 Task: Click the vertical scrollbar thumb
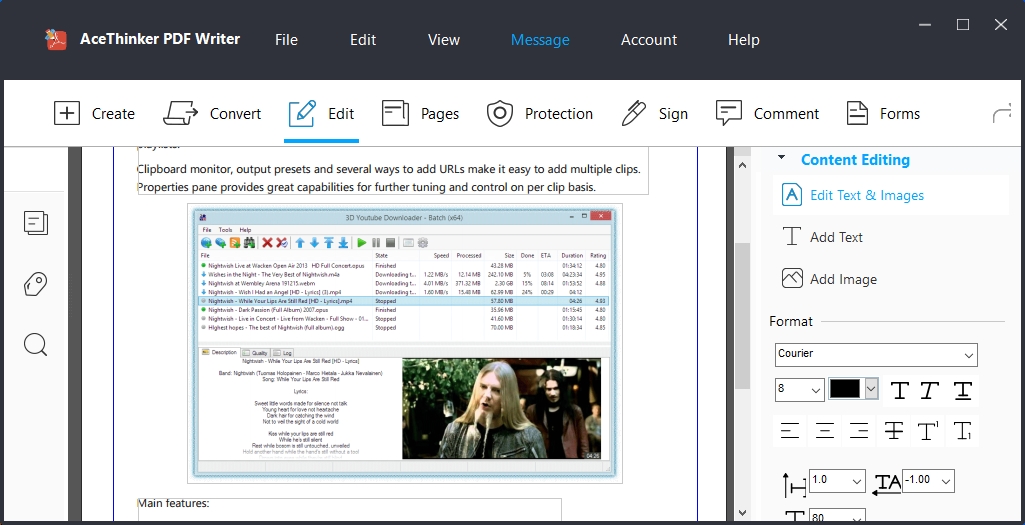click(x=742, y=316)
